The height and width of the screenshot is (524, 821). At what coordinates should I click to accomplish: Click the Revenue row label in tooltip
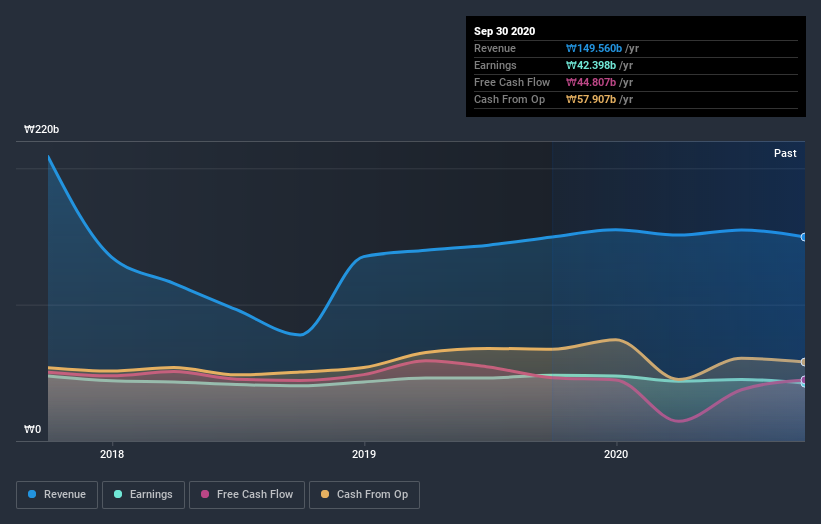[495, 48]
